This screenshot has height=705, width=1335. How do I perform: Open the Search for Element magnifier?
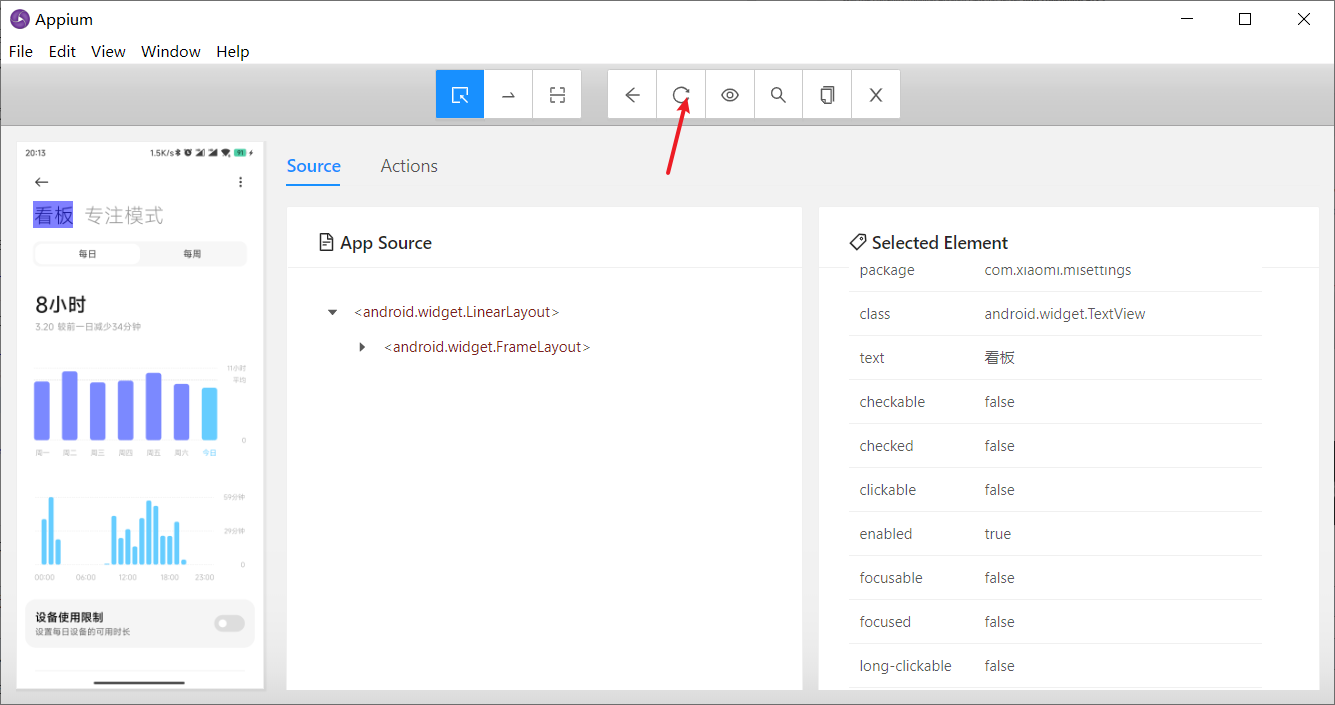[778, 94]
